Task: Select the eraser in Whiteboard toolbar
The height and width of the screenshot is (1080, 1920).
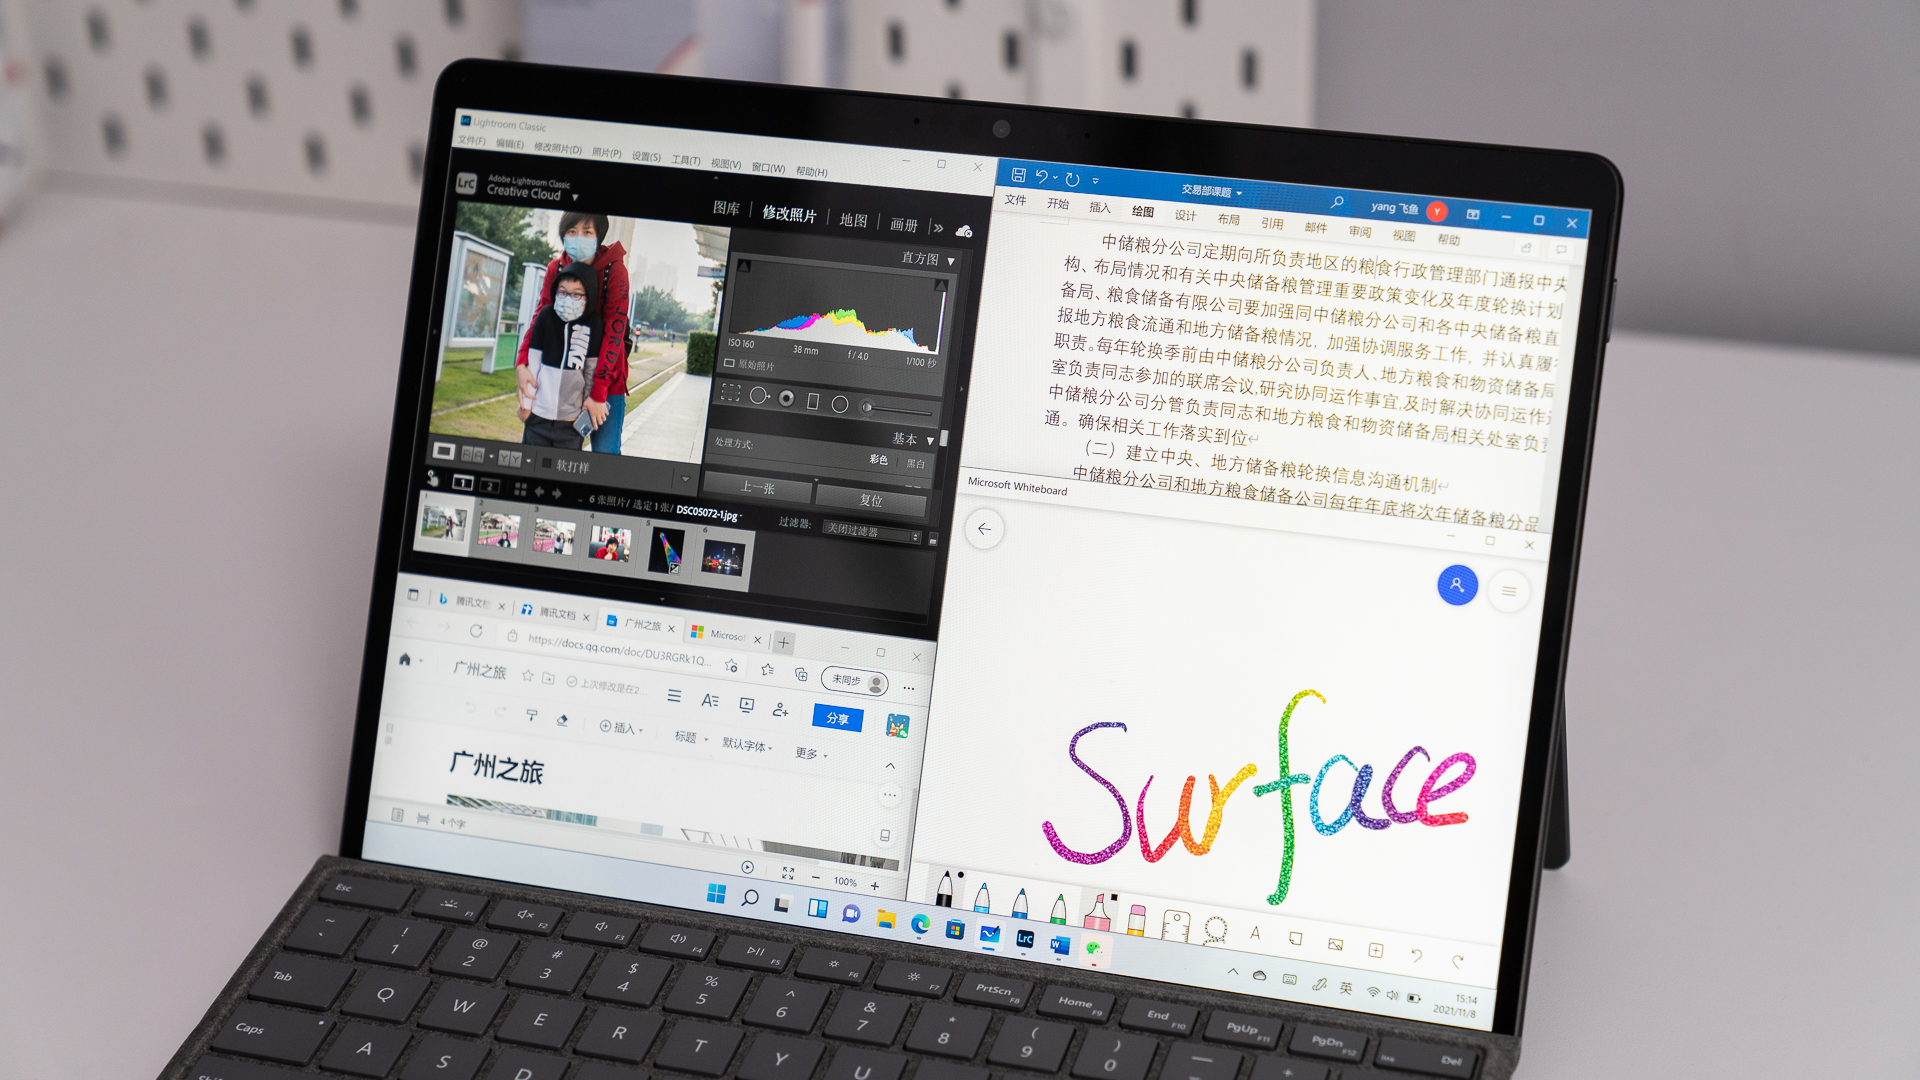Action: tap(1136, 918)
